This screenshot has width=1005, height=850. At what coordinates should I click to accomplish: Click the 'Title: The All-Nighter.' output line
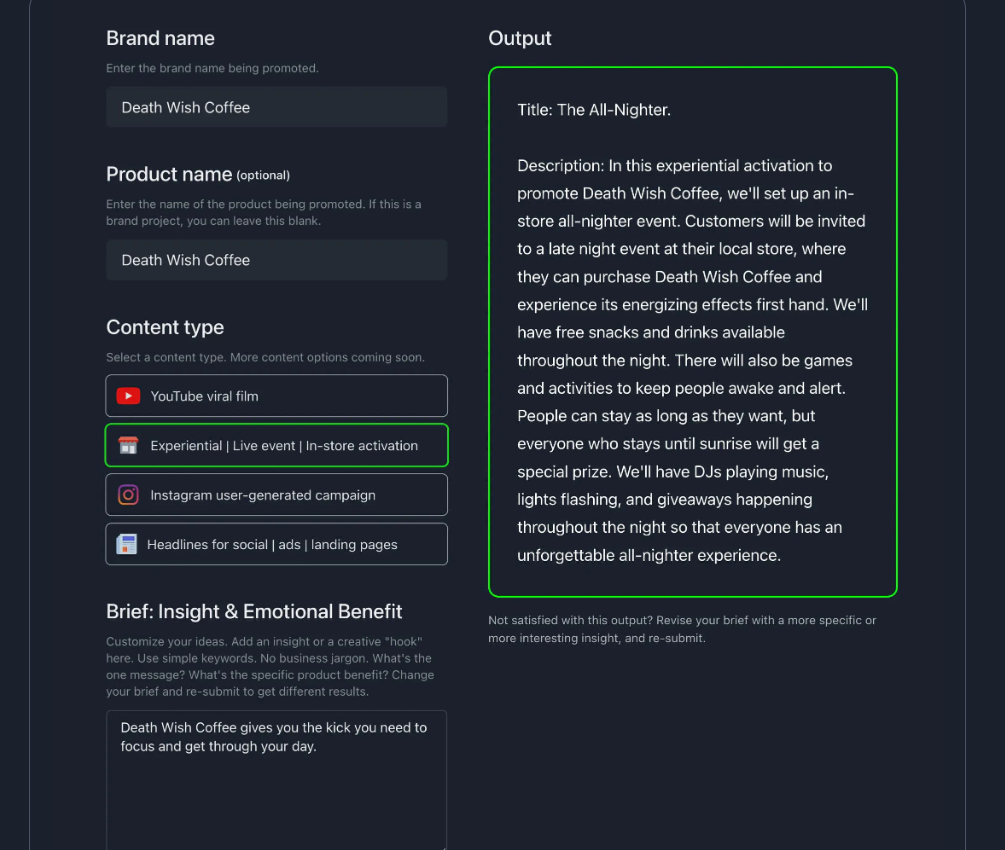pyautogui.click(x=594, y=110)
